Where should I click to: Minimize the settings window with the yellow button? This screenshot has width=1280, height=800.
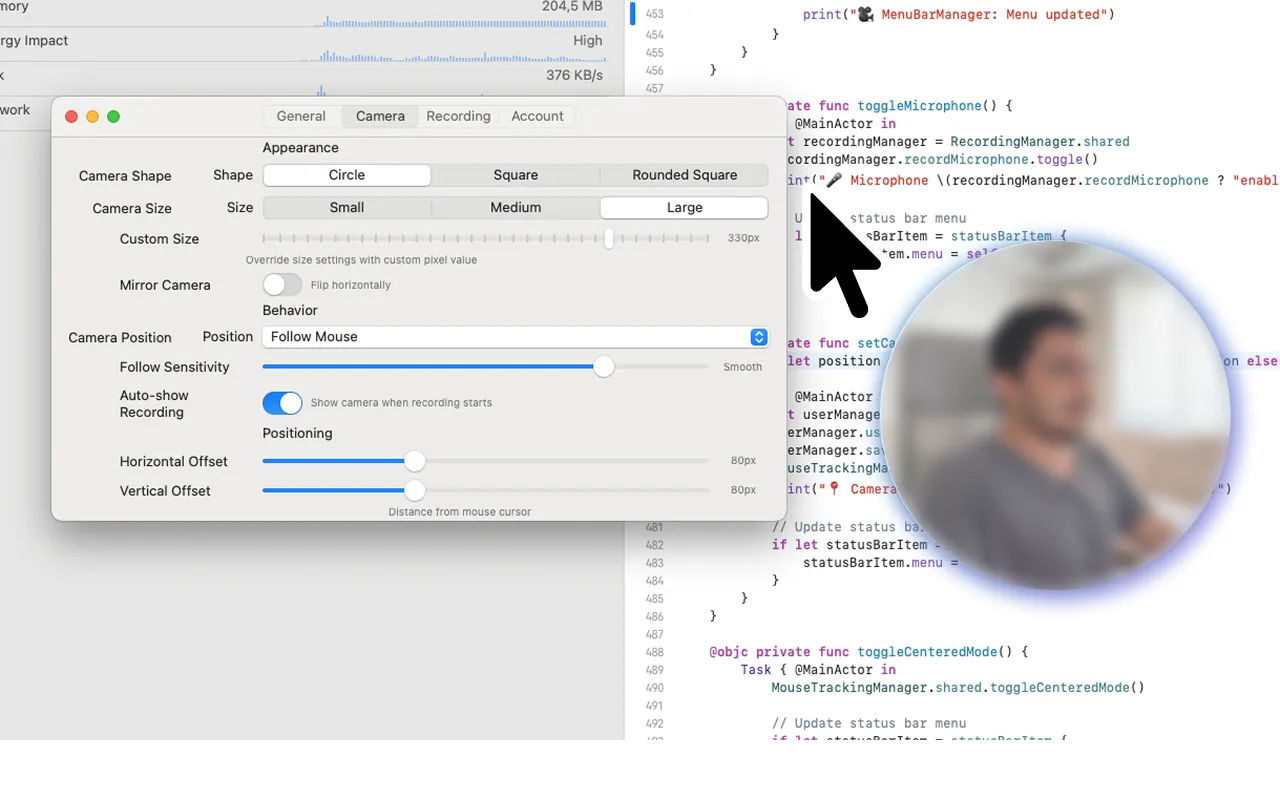(x=92, y=117)
